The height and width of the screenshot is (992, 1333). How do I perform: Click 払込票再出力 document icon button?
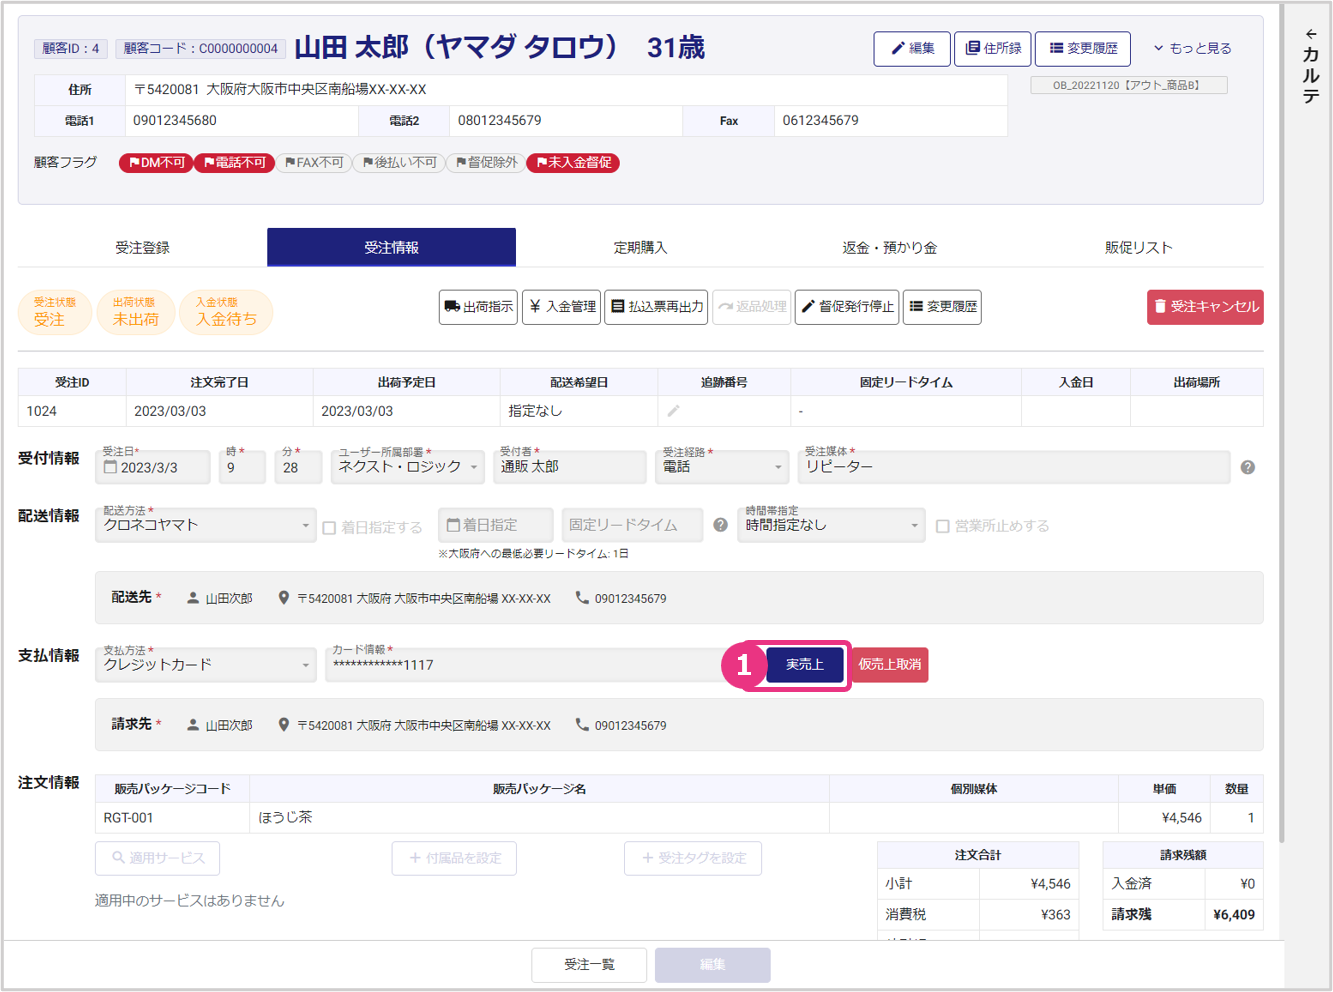coord(656,307)
